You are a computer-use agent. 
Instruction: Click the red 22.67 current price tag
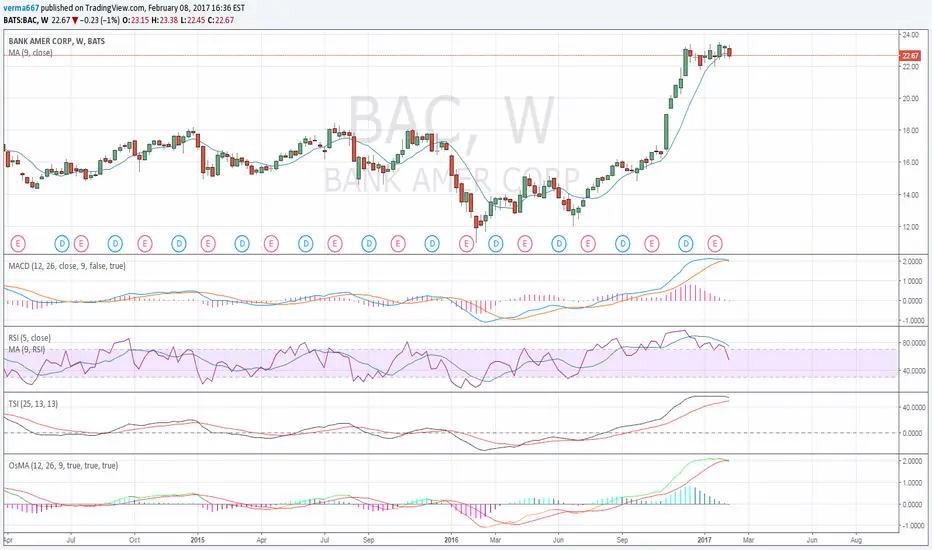910,55
